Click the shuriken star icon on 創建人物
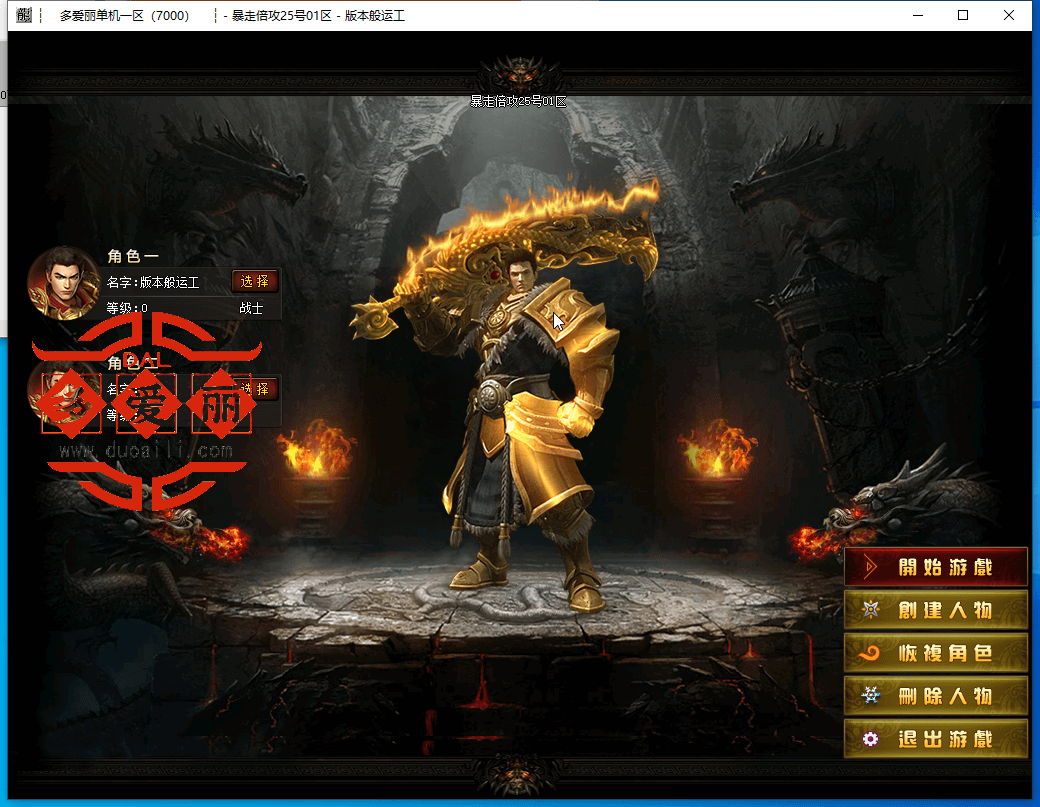 tap(871, 610)
